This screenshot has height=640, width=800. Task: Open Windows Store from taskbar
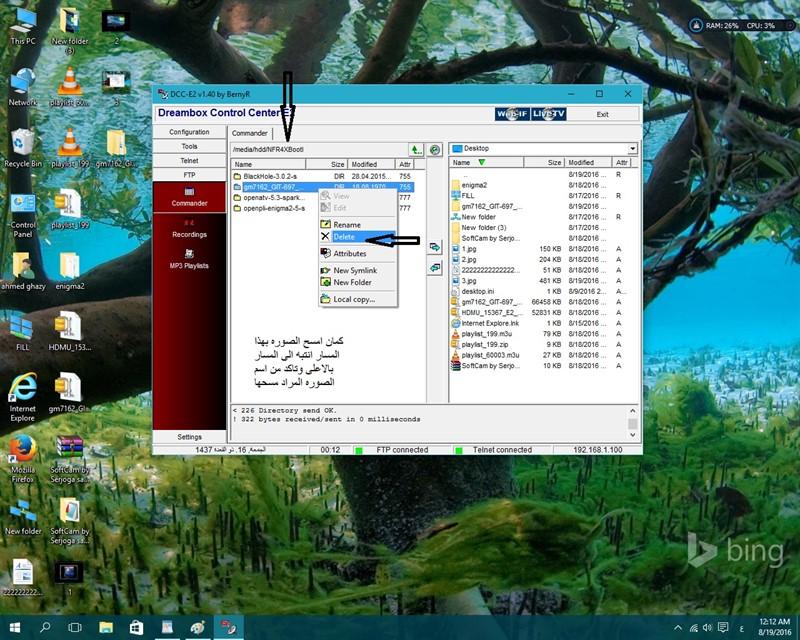click(136, 628)
